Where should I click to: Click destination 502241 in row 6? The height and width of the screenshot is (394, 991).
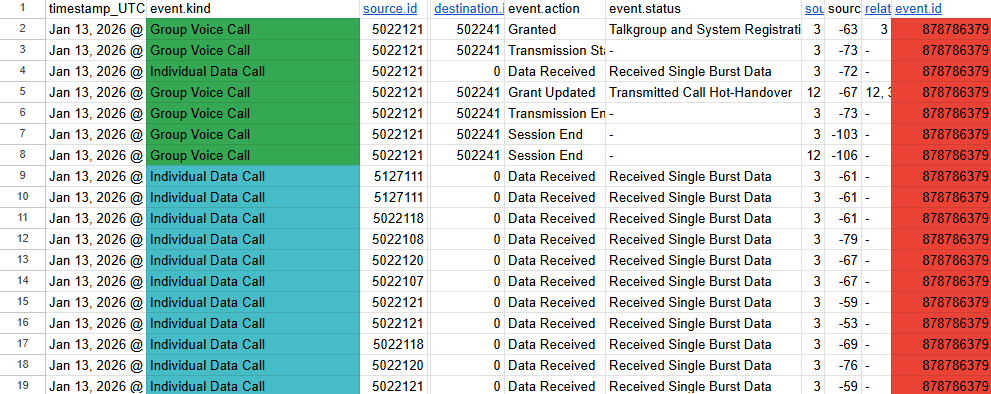tap(468, 114)
